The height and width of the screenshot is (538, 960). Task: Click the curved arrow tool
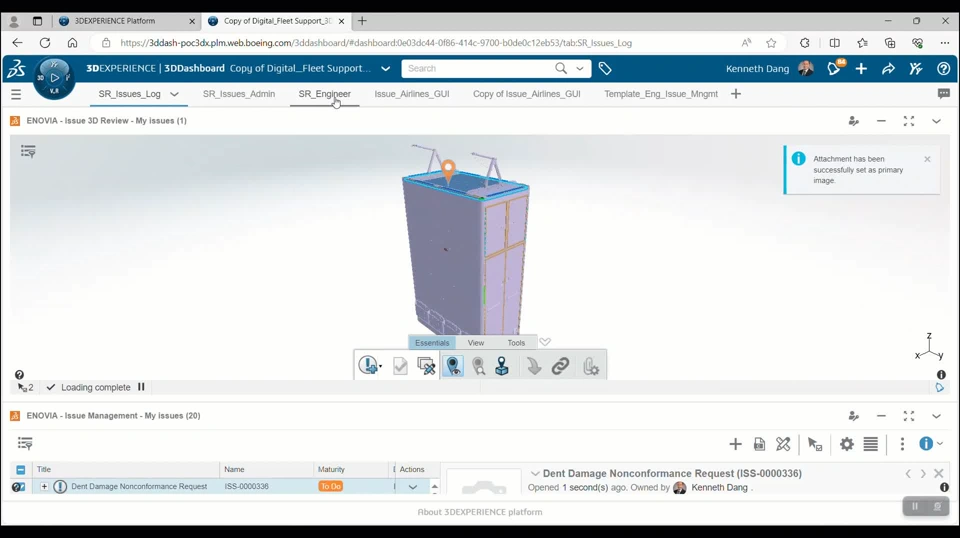tap(534, 366)
